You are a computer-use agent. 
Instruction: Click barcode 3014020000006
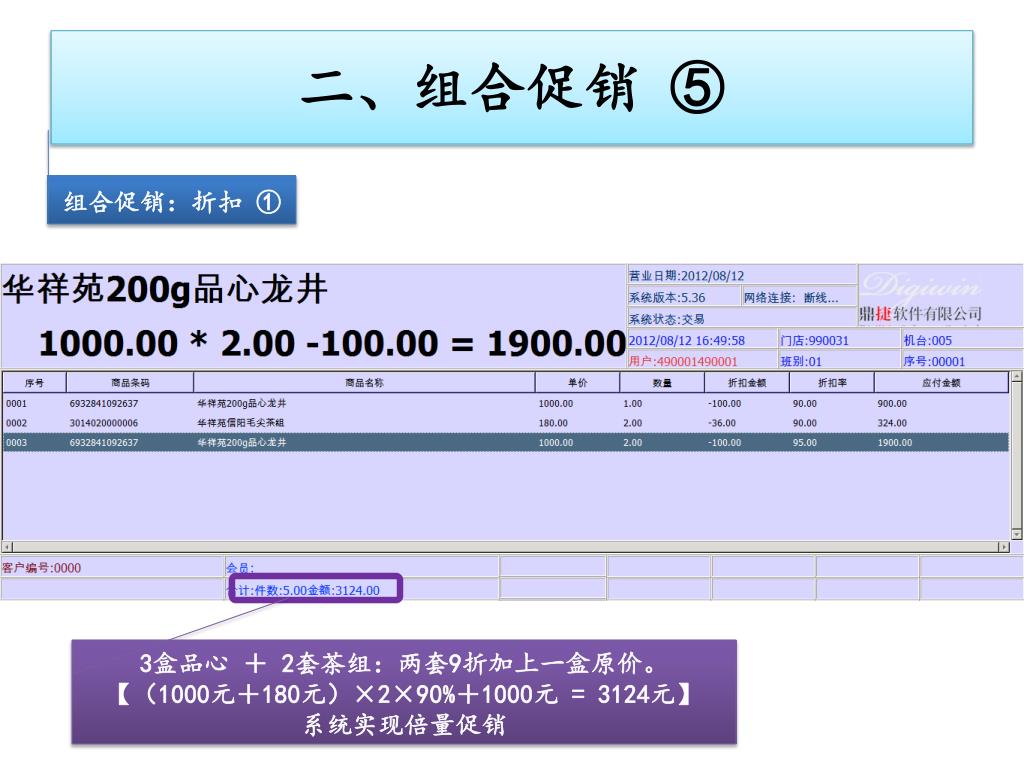(x=104, y=423)
